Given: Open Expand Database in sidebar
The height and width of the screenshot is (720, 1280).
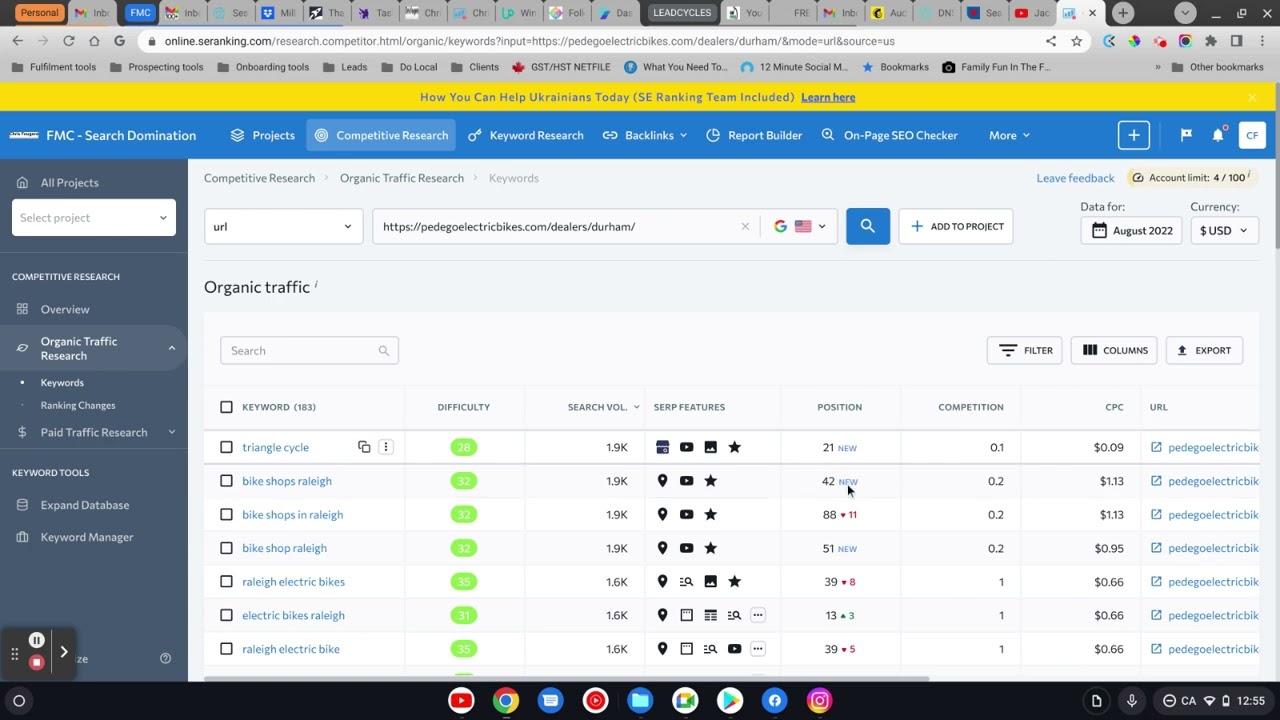Looking at the screenshot, I should pos(85,505).
